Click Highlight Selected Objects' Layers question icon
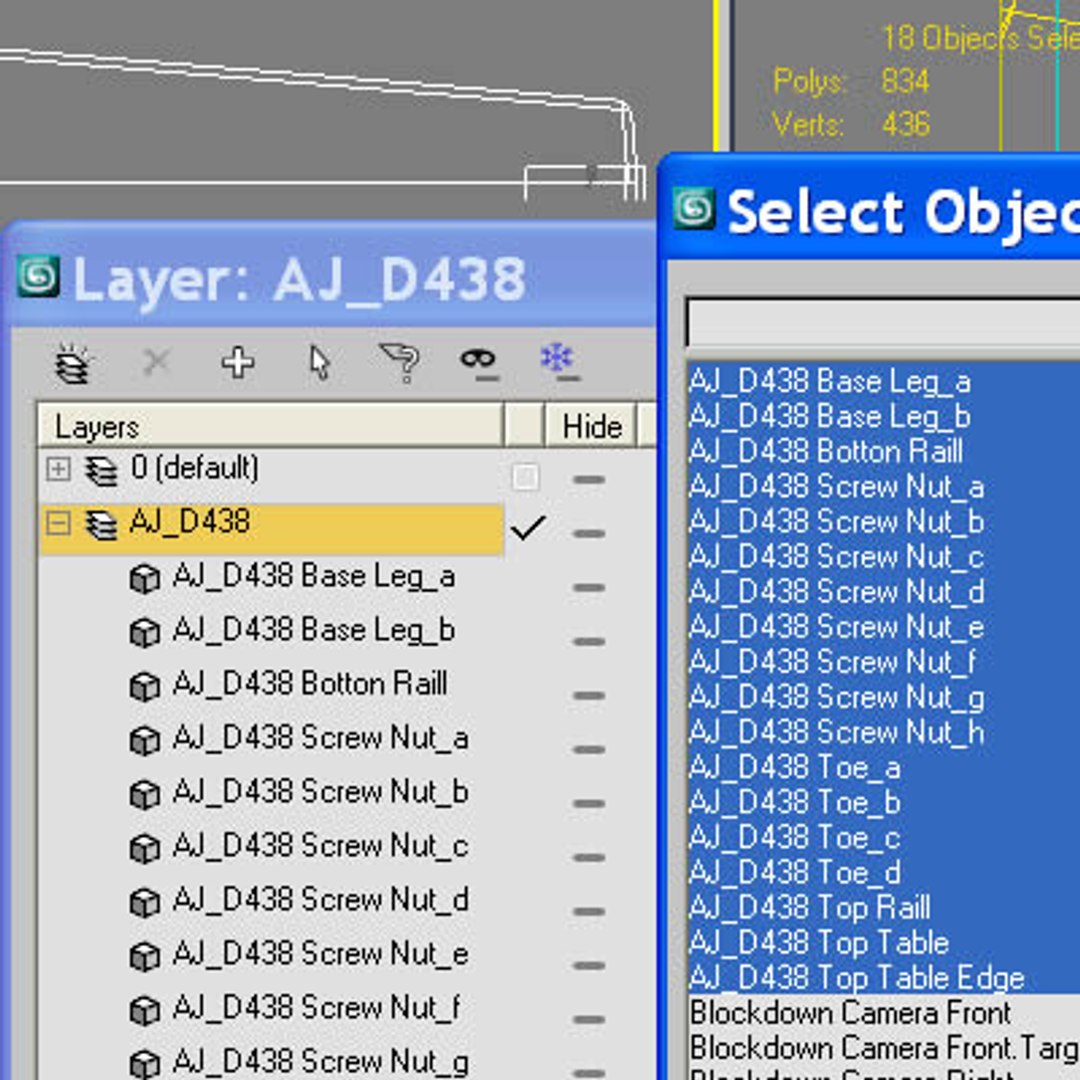 [x=399, y=362]
